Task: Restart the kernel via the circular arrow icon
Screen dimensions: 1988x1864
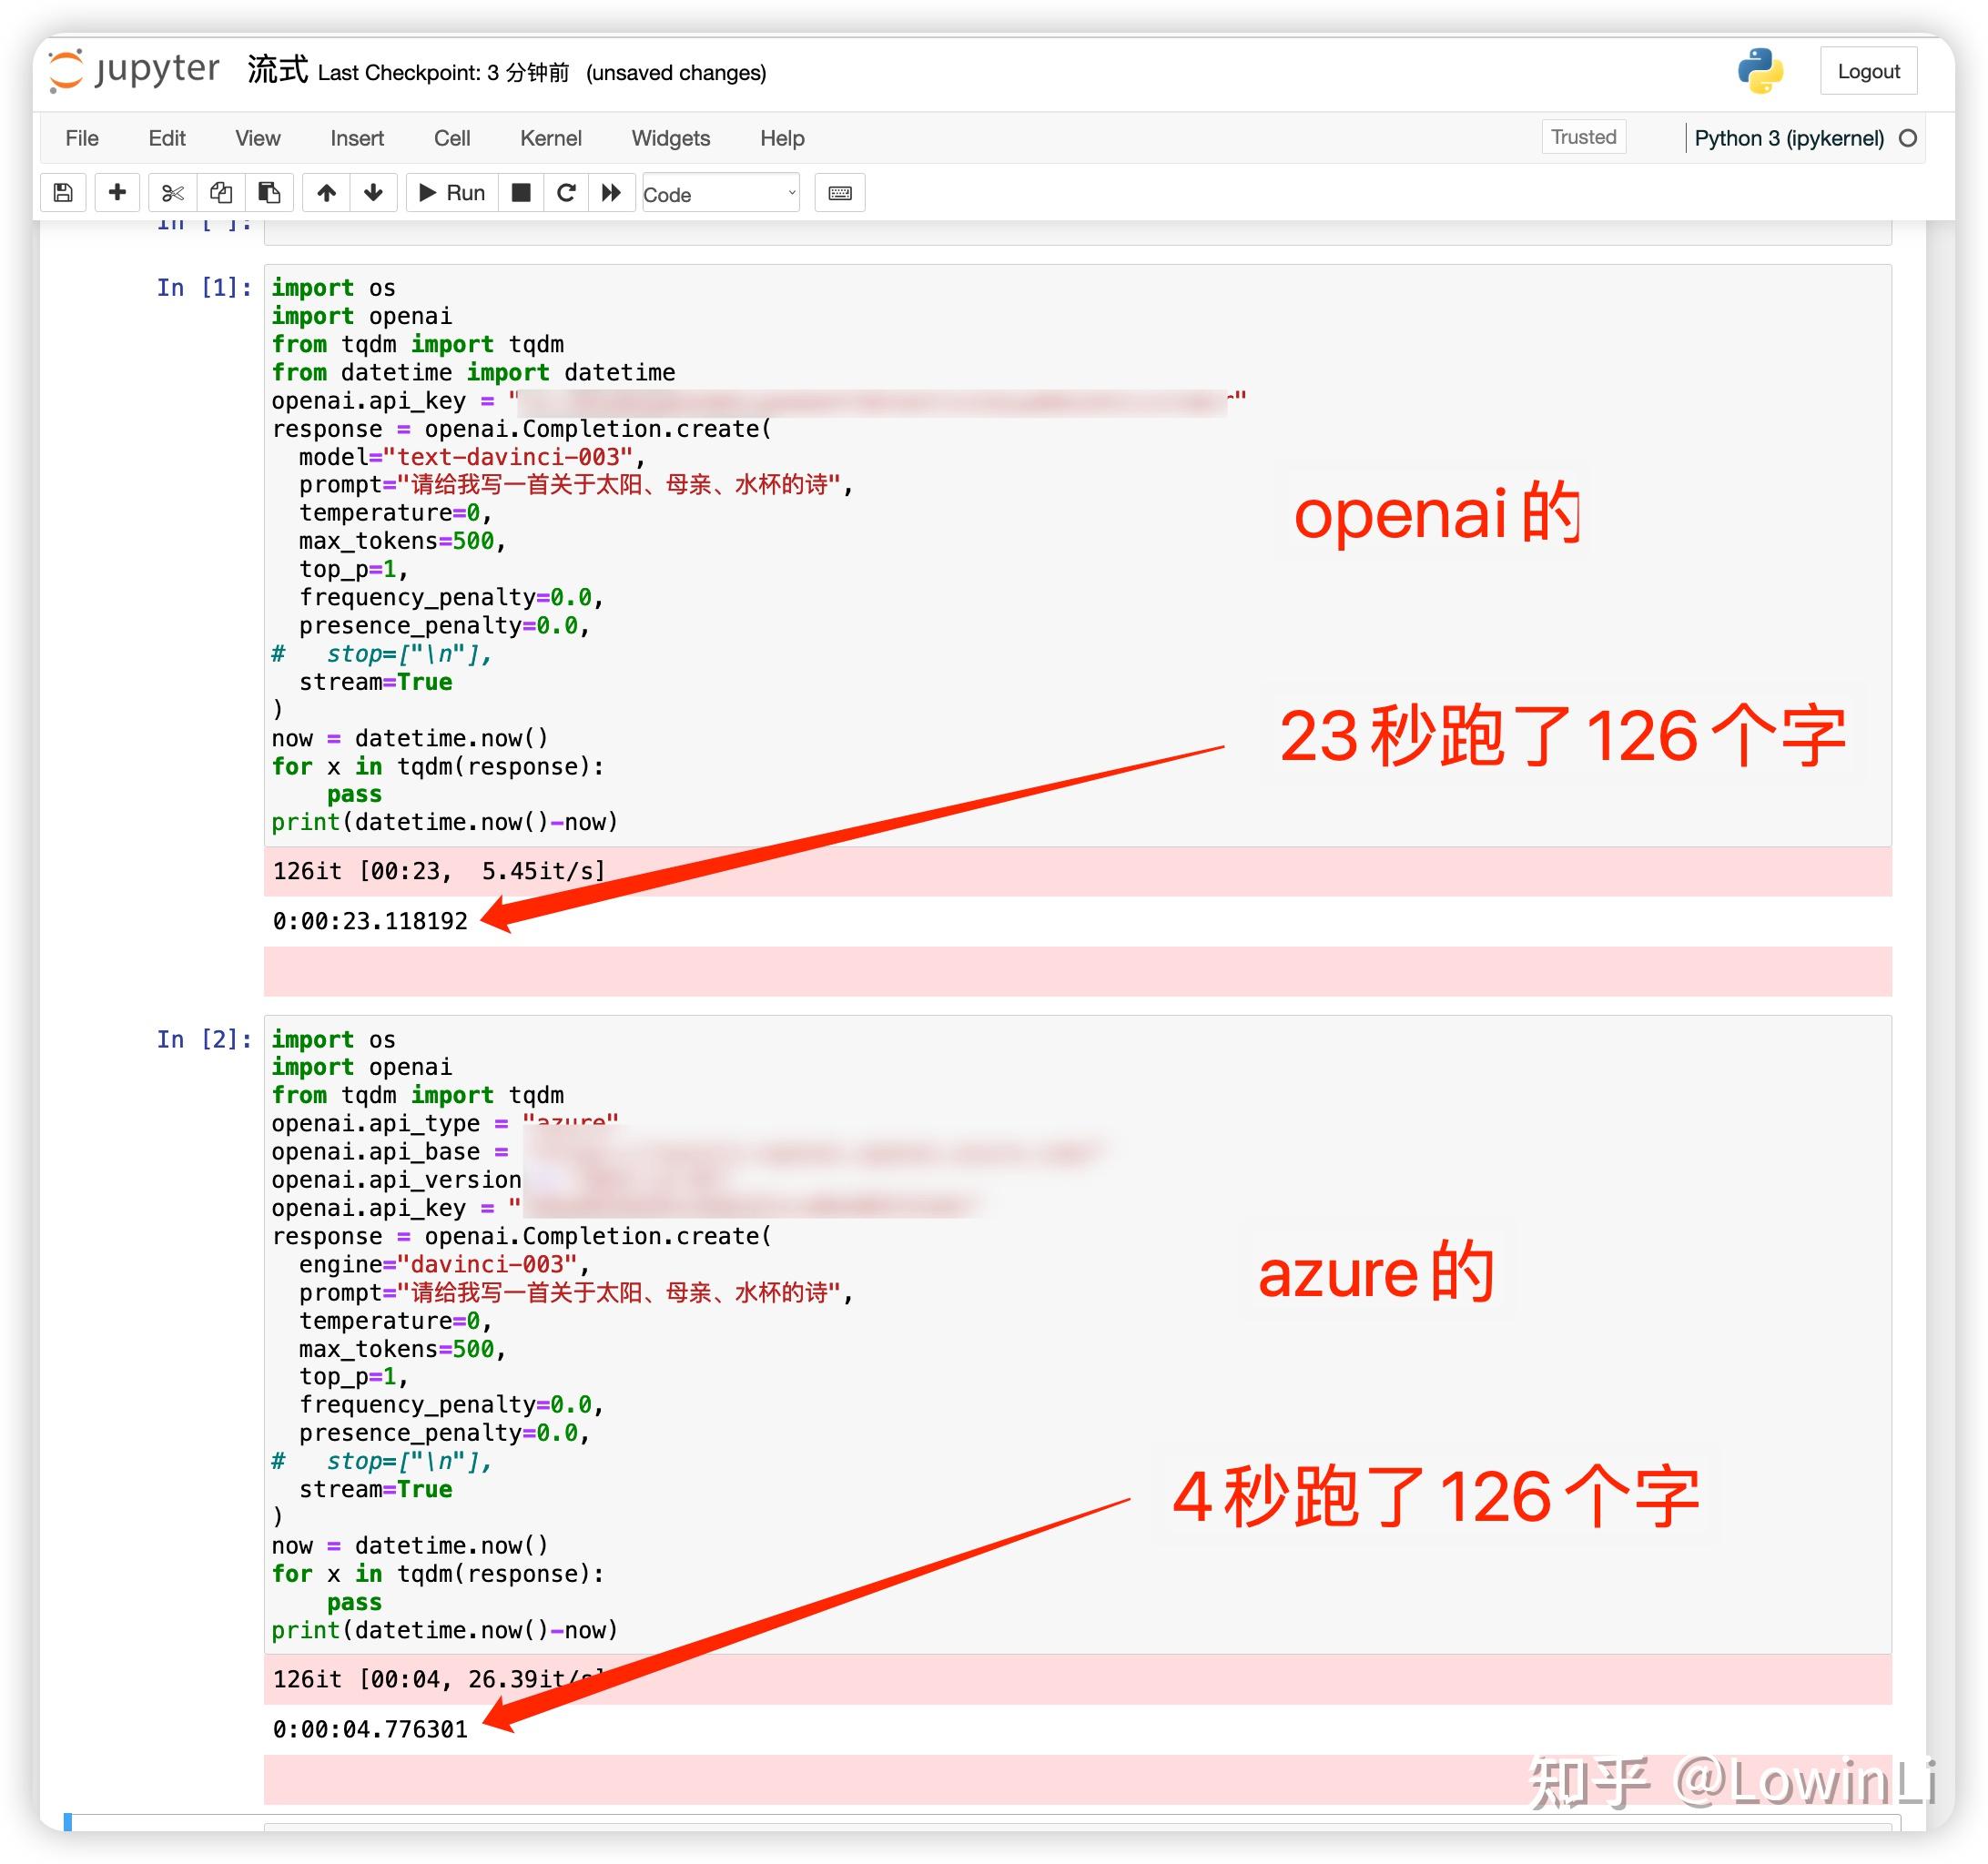Action: click(567, 192)
